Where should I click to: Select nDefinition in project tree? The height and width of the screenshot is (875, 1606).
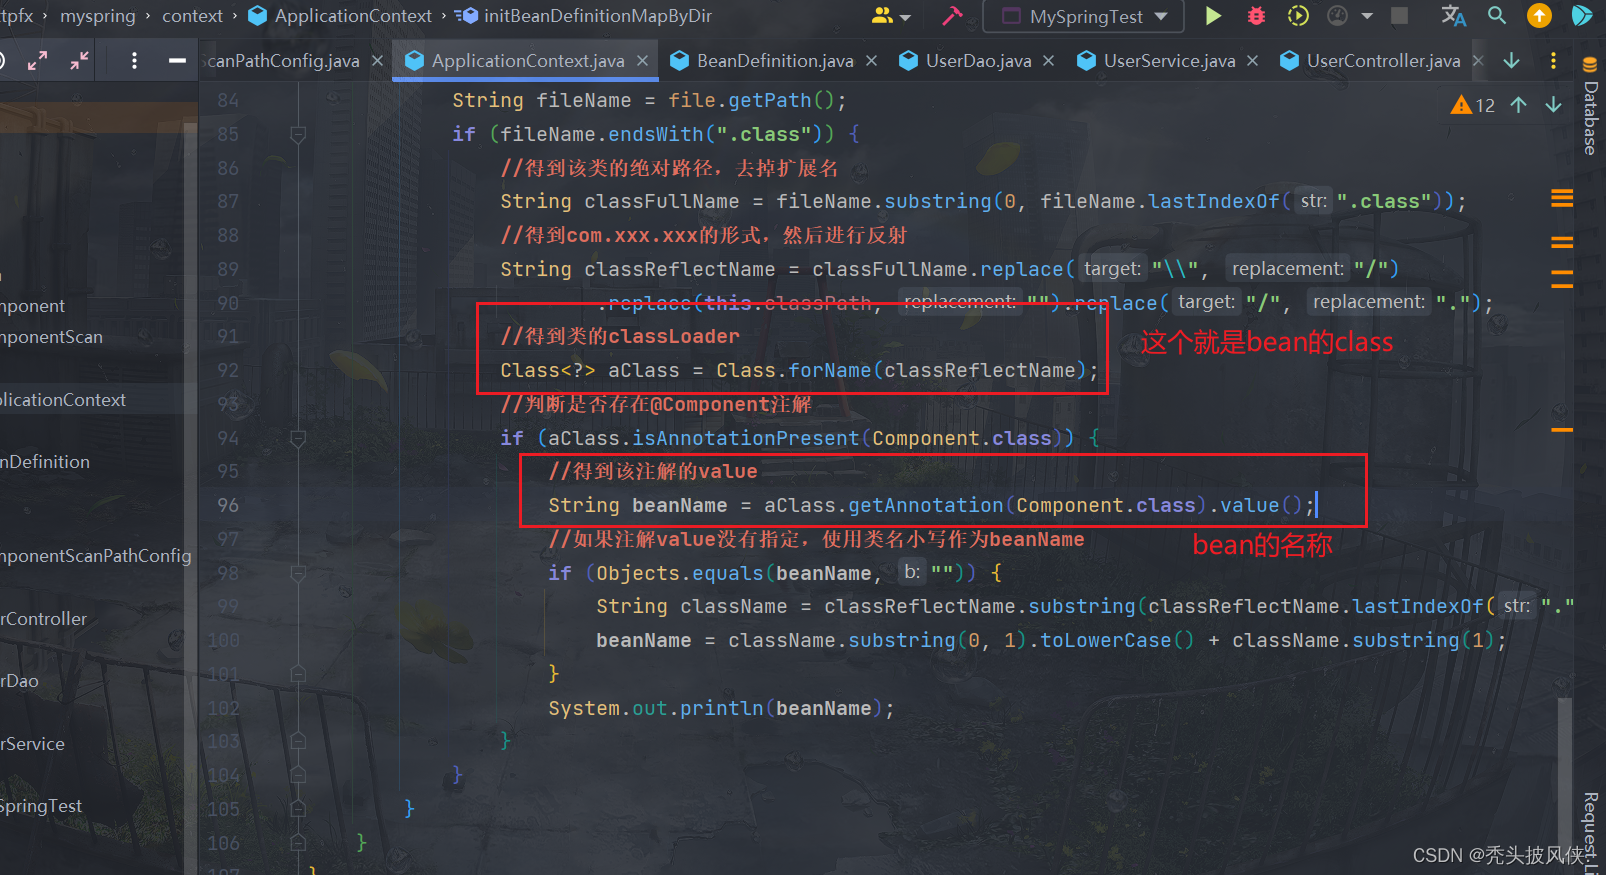coord(45,462)
